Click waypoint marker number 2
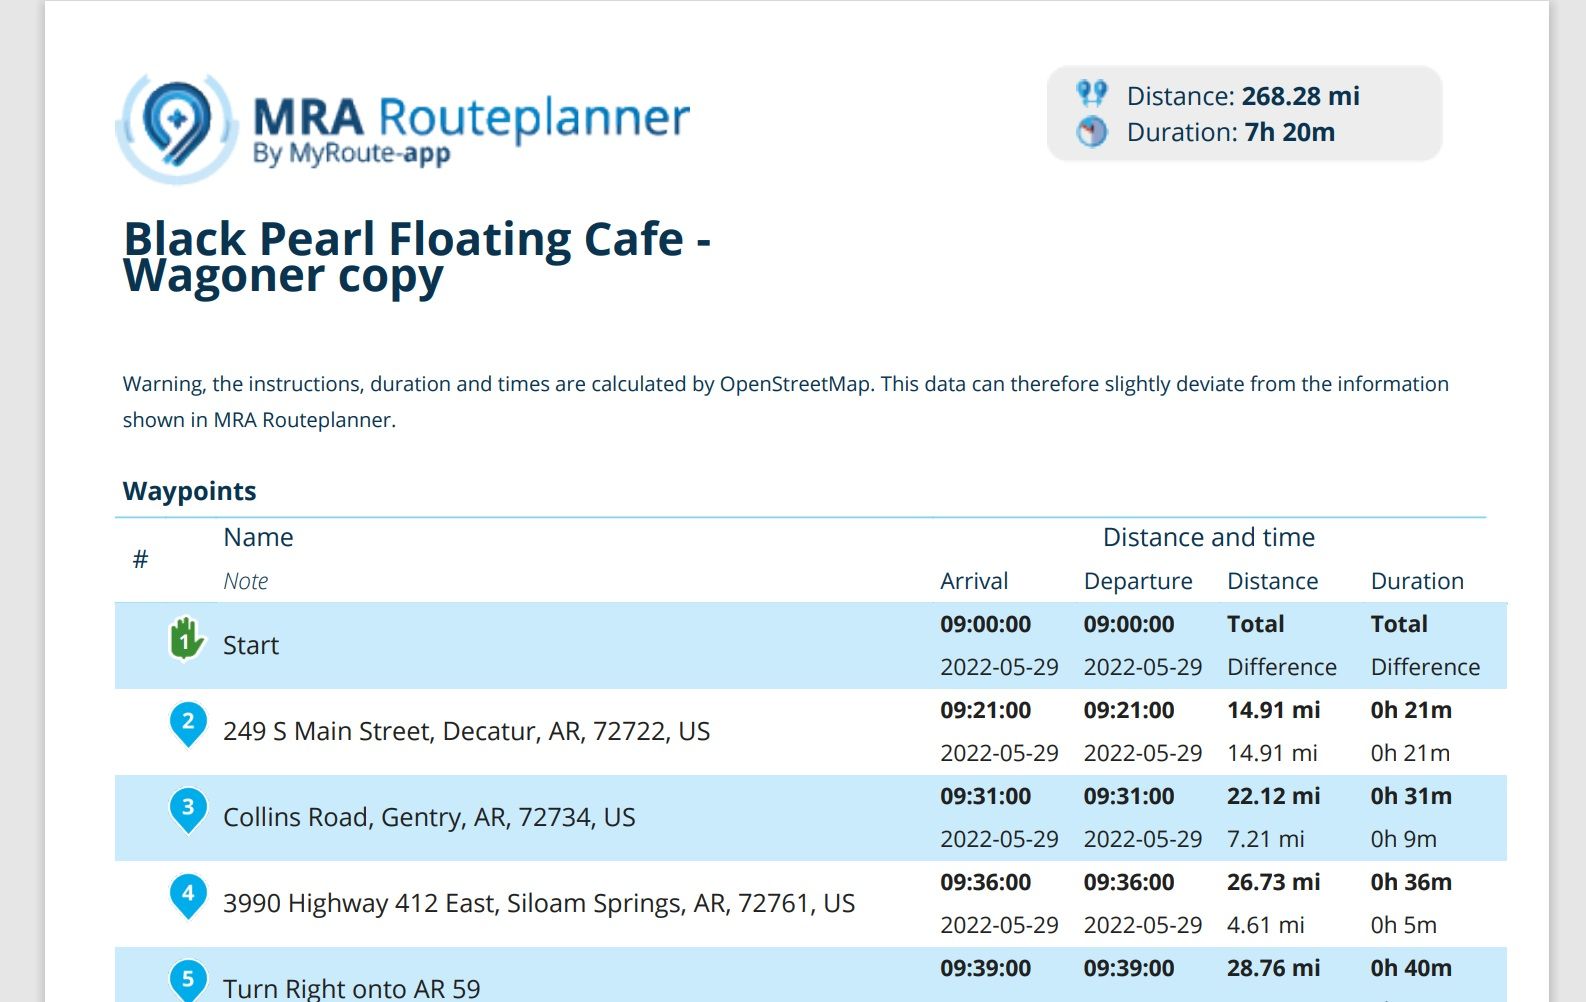 (x=188, y=725)
